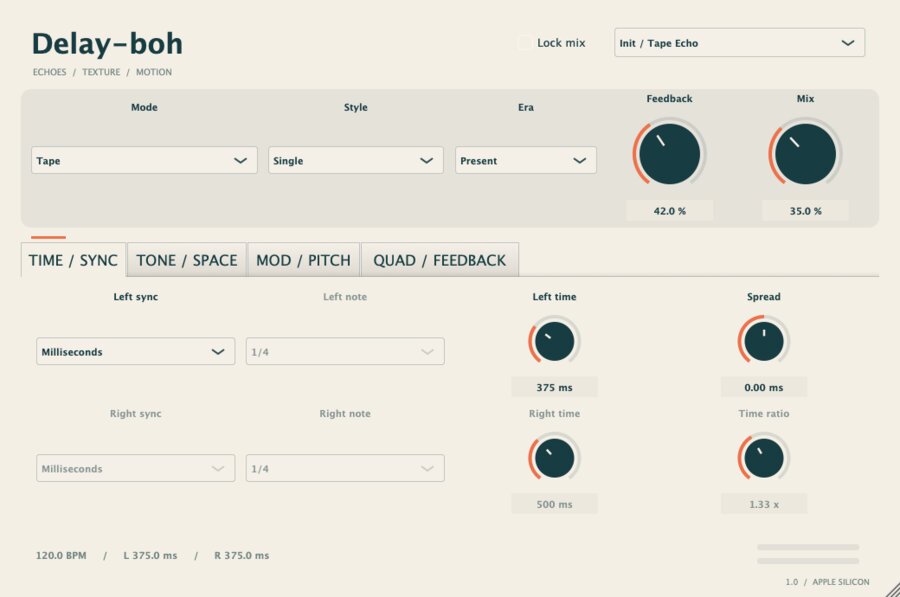Click the Feedback value field 42.0 %
This screenshot has width=900, height=597.
(669, 211)
